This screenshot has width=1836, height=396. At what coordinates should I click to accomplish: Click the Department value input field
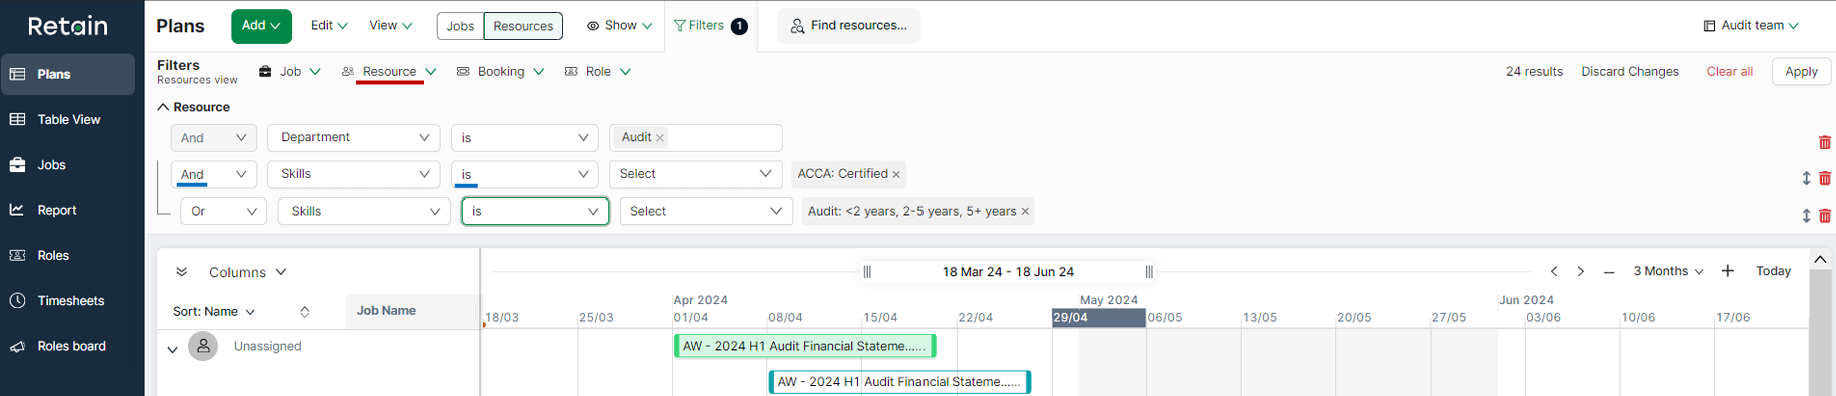[x=695, y=138]
